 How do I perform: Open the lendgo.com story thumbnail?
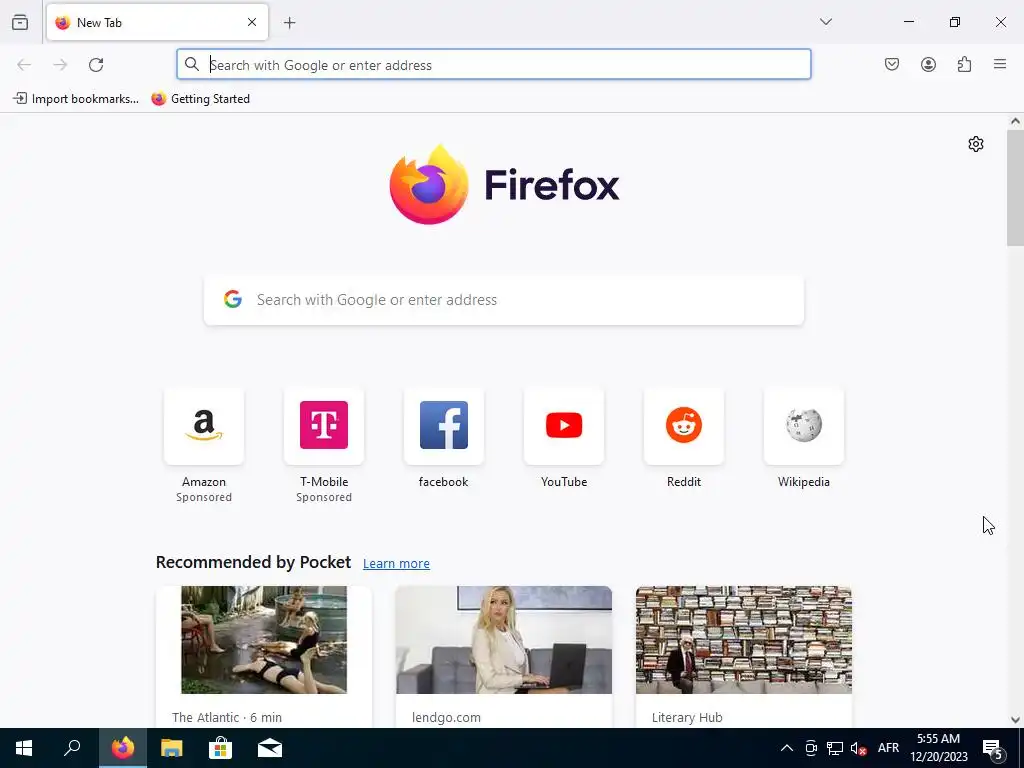[x=504, y=639]
